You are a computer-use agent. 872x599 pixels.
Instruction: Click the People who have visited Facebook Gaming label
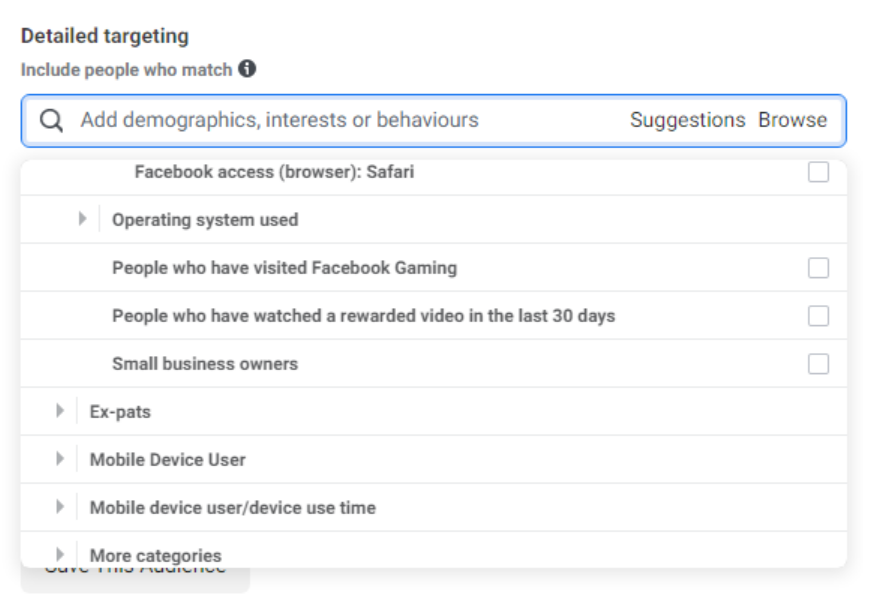pos(284,268)
